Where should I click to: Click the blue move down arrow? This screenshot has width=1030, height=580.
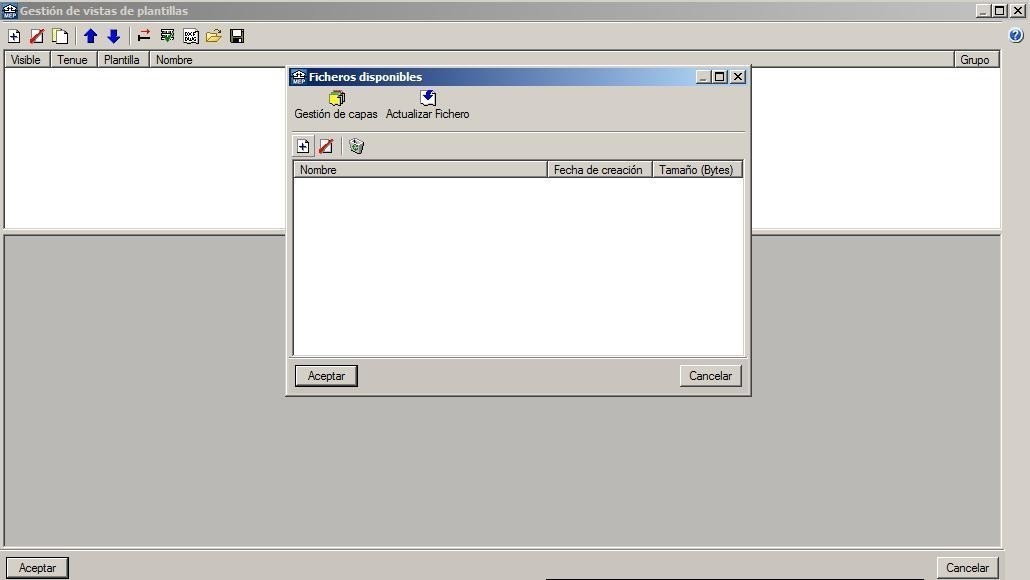113,36
